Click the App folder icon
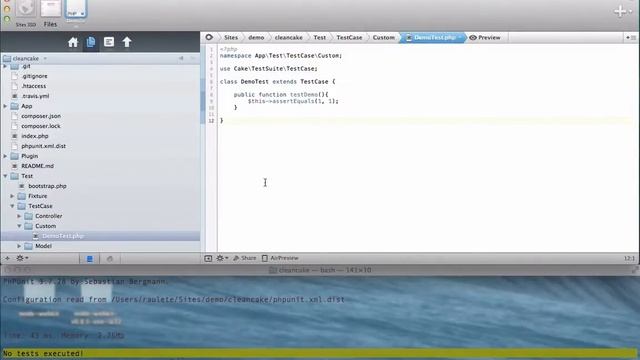 click(15, 106)
